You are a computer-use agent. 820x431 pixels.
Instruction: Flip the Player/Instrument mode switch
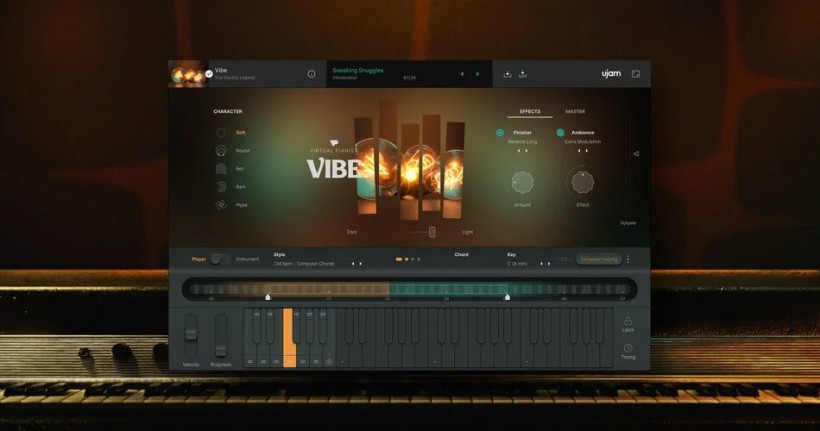[218, 259]
